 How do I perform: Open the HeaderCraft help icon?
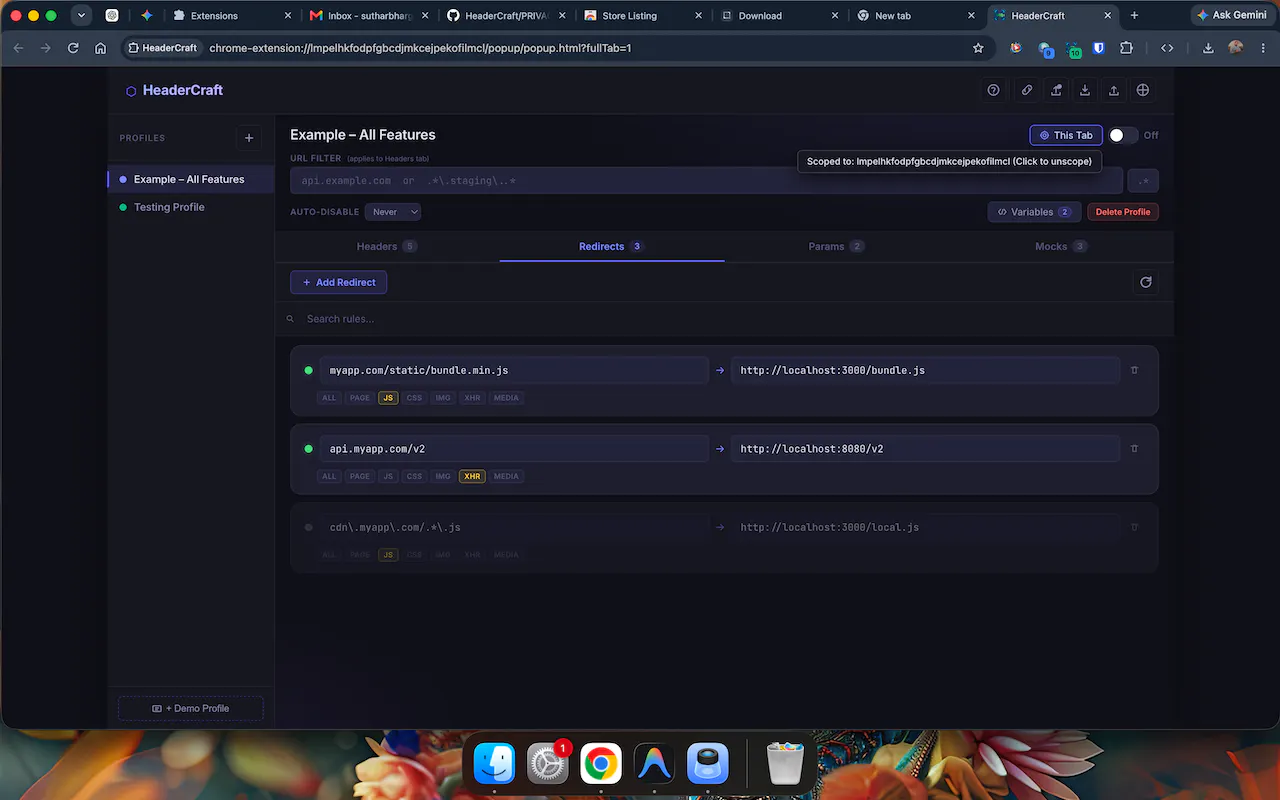993,90
